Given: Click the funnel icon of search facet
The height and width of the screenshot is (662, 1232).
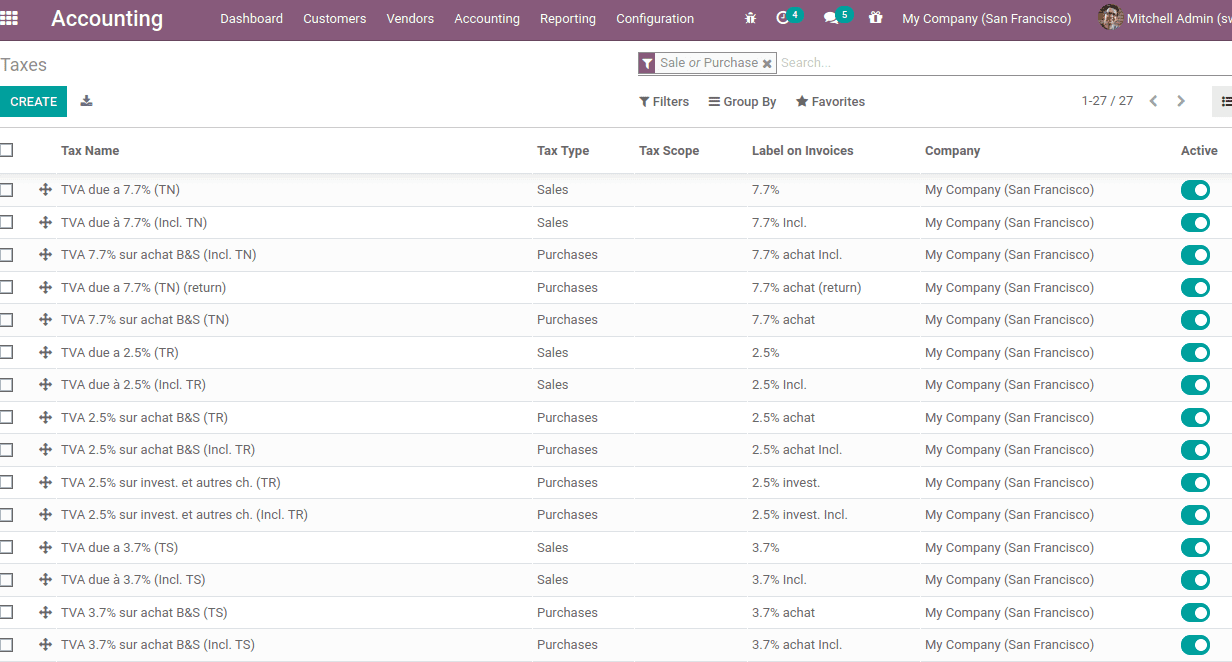Looking at the screenshot, I should click(647, 63).
